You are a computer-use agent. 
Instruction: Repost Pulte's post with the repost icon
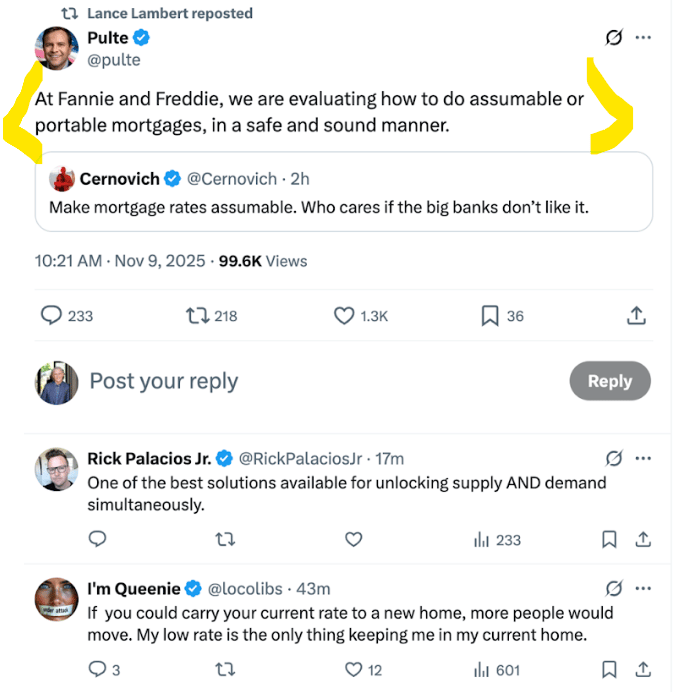pyautogui.click(x=199, y=316)
